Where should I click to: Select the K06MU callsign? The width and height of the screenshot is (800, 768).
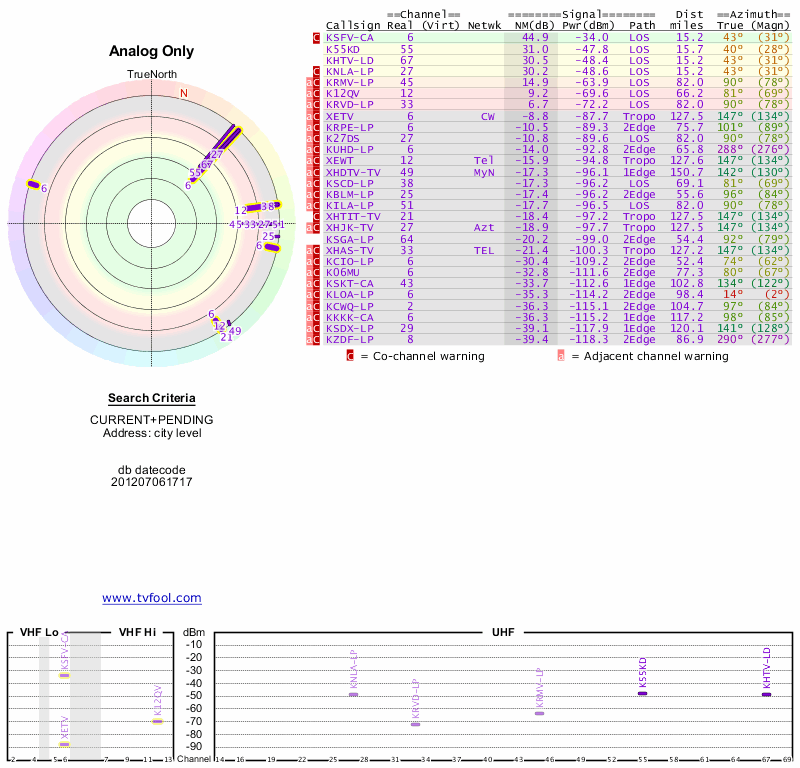[343, 272]
